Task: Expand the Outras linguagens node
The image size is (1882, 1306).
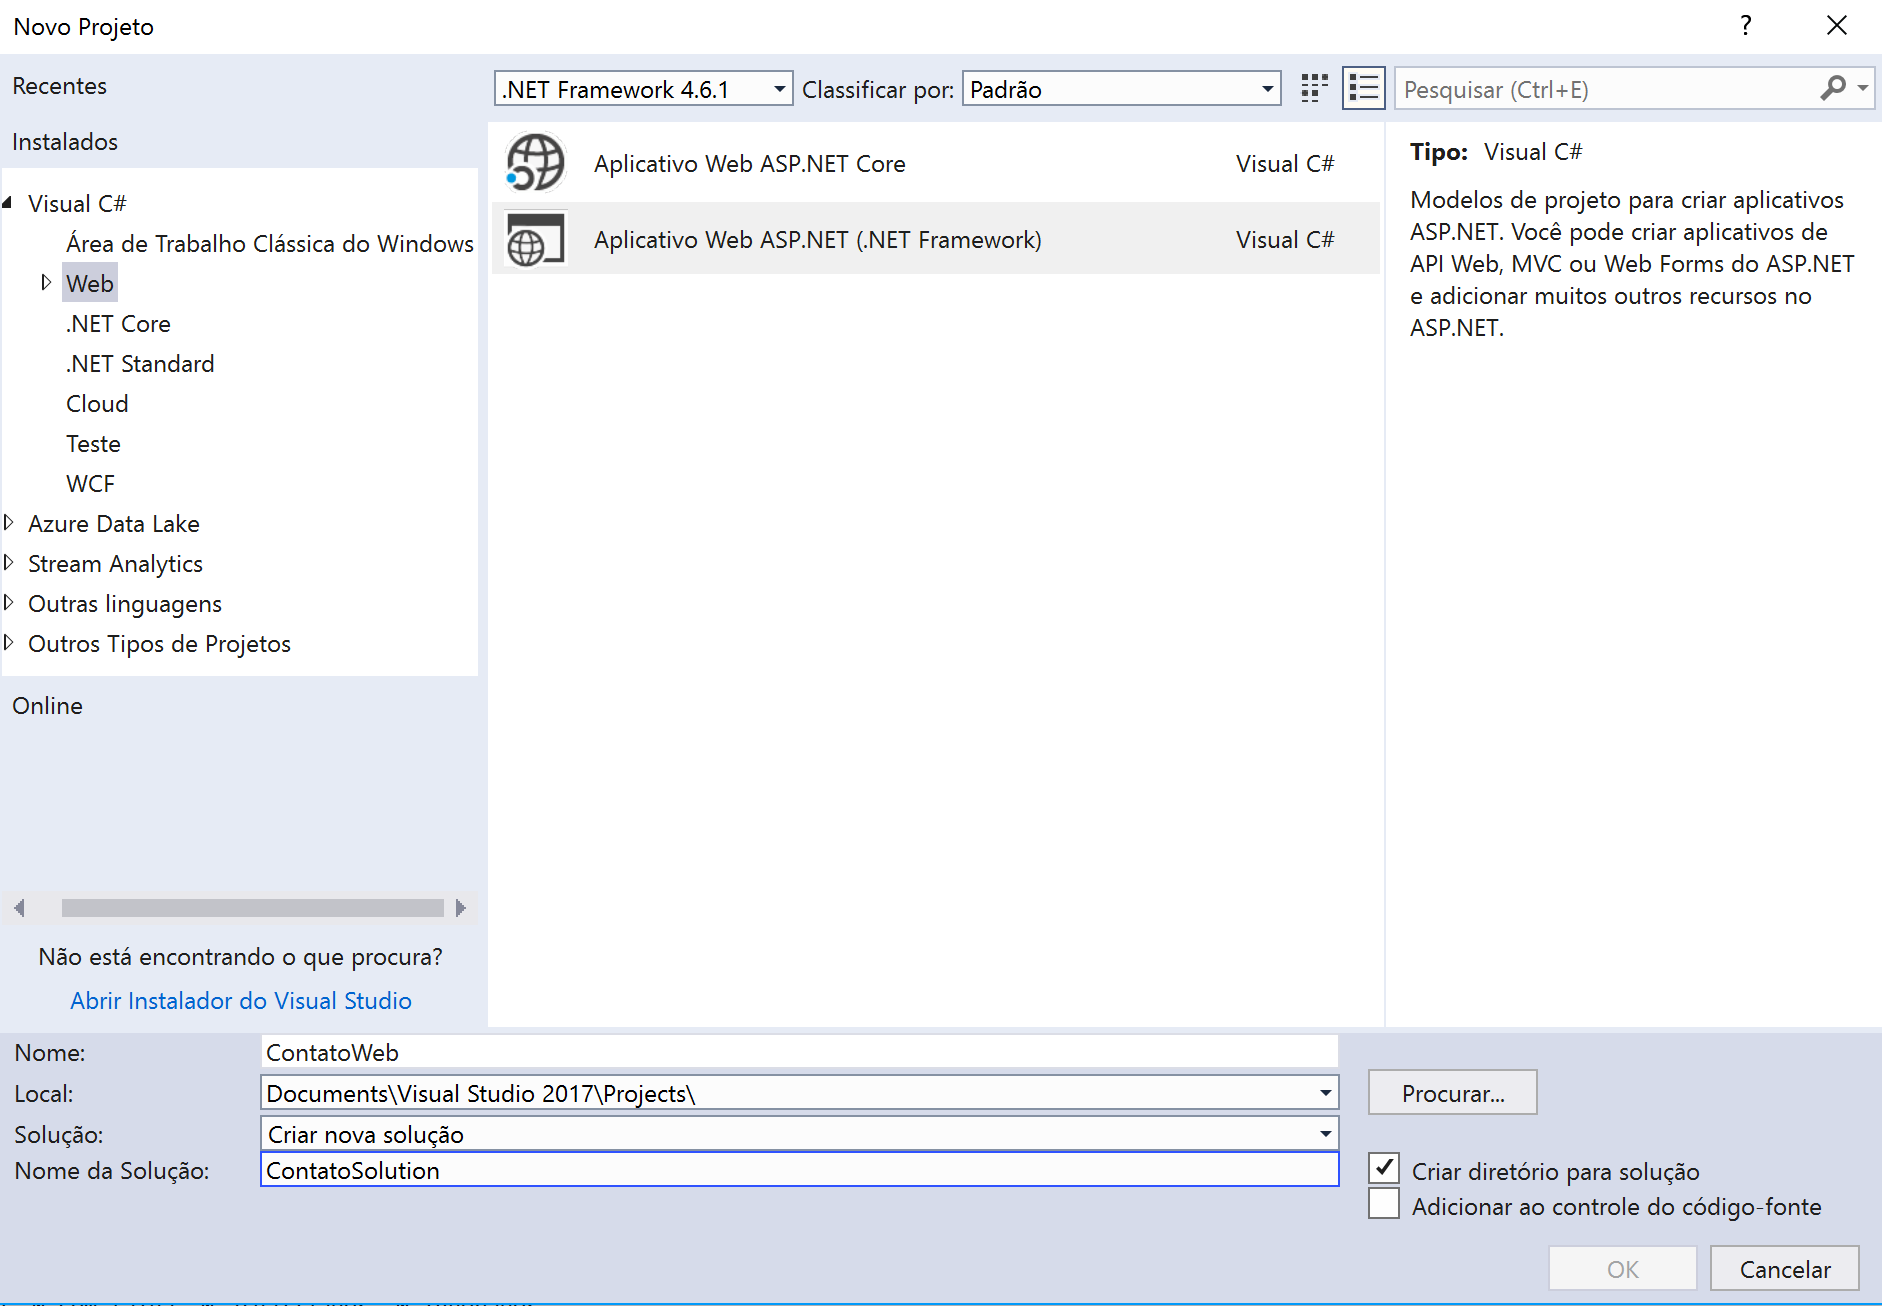Action: [x=9, y=603]
